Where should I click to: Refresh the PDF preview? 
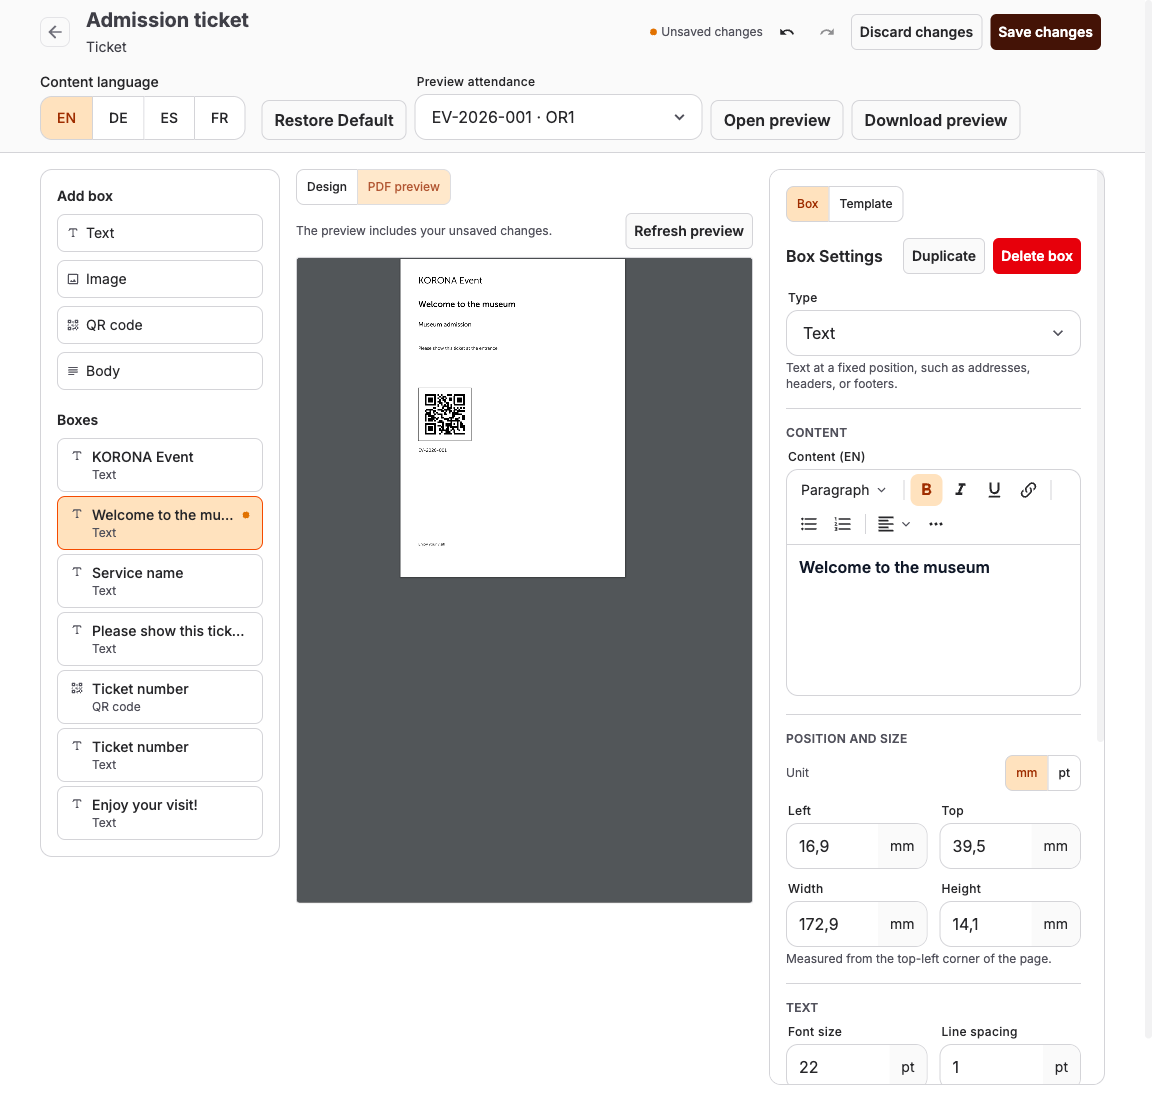point(689,231)
